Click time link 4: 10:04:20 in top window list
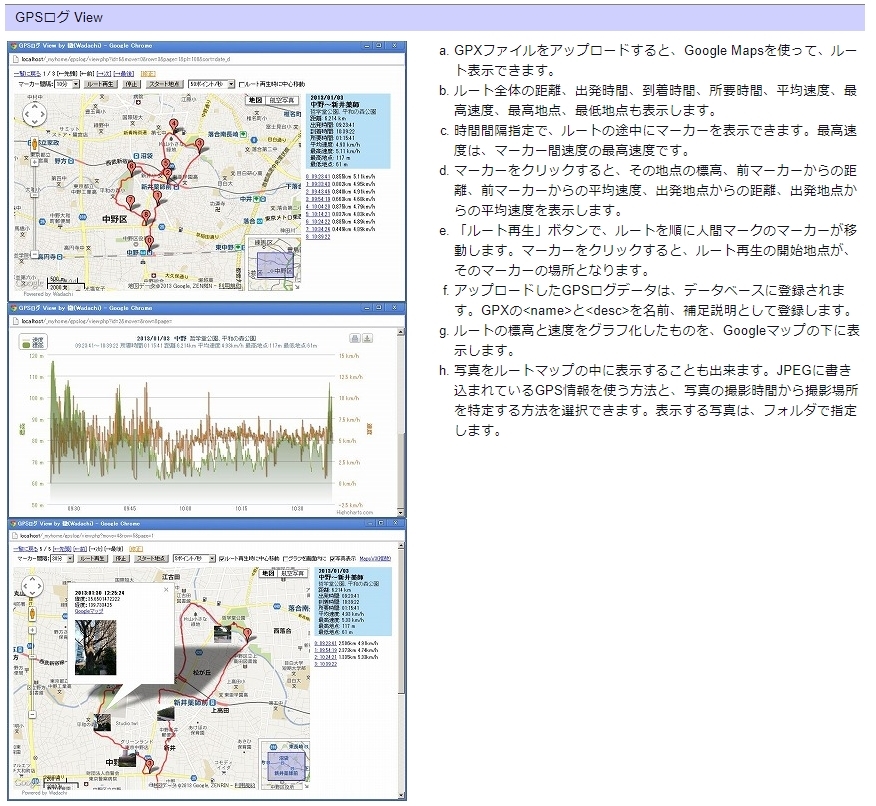The height and width of the screenshot is (806, 876). 318,207
